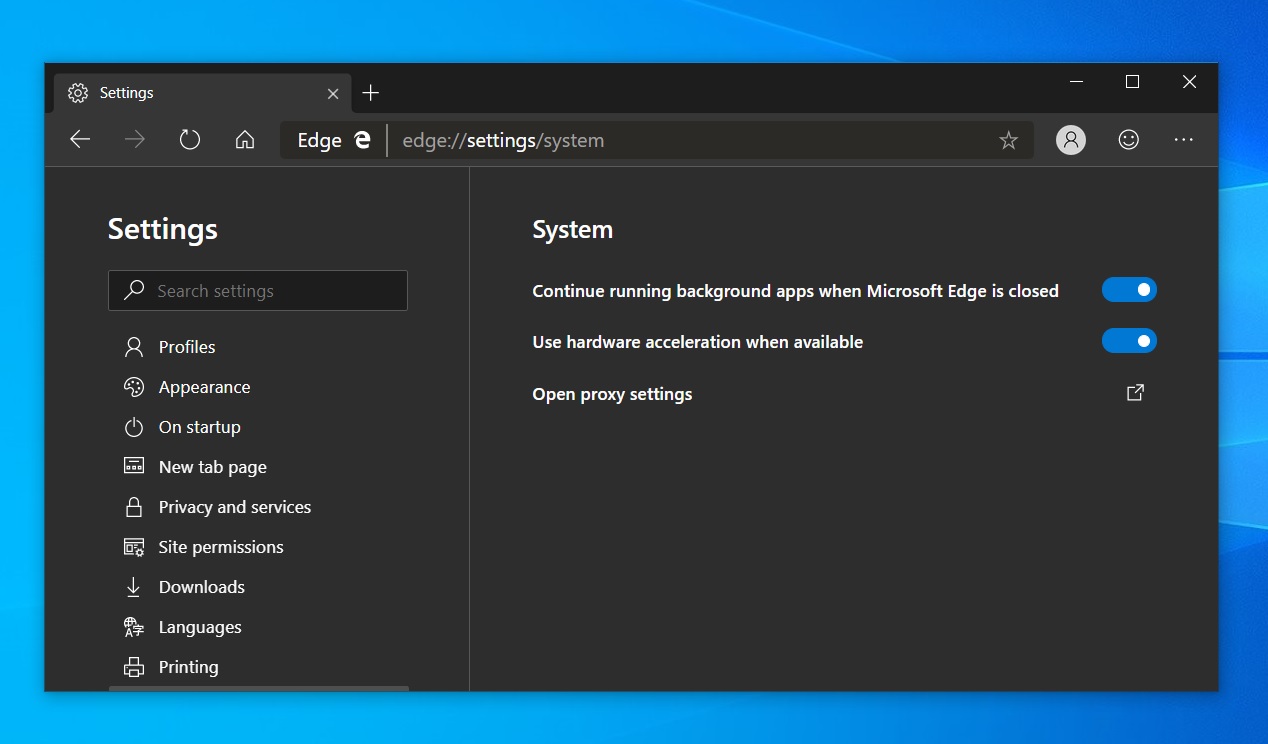Image resolution: width=1268 pixels, height=744 pixels.
Task: Toggle hardware acceleration when available
Action: [x=1129, y=340]
